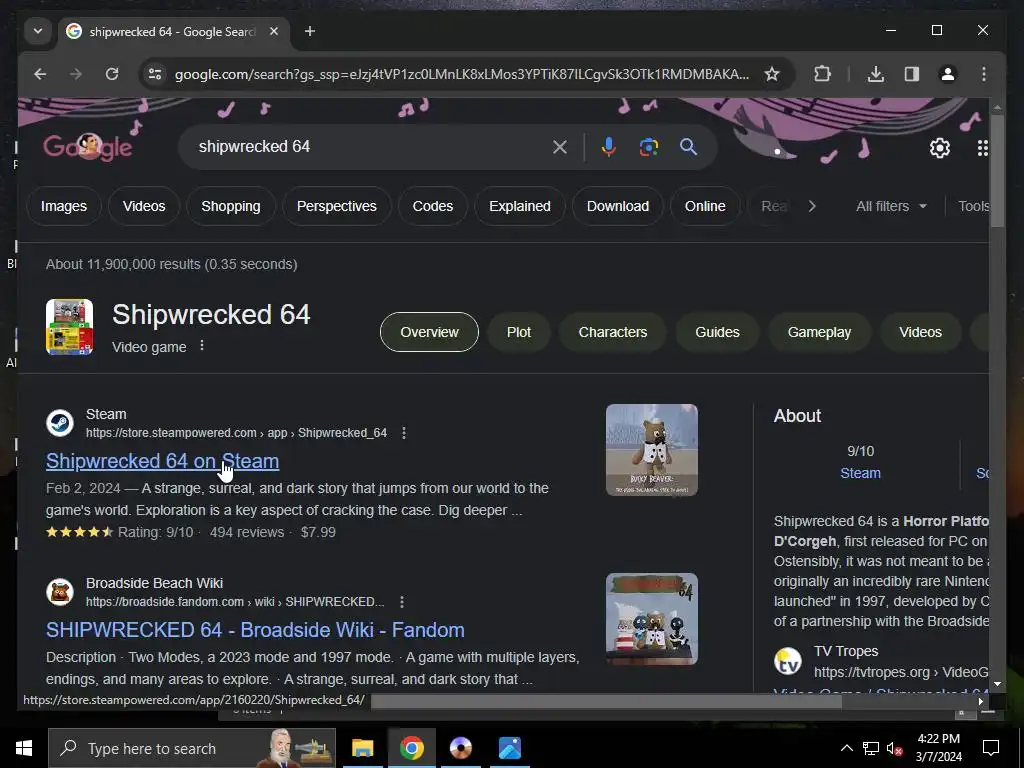Select the Codes filter chip
The width and height of the screenshot is (1024, 768).
432,206
